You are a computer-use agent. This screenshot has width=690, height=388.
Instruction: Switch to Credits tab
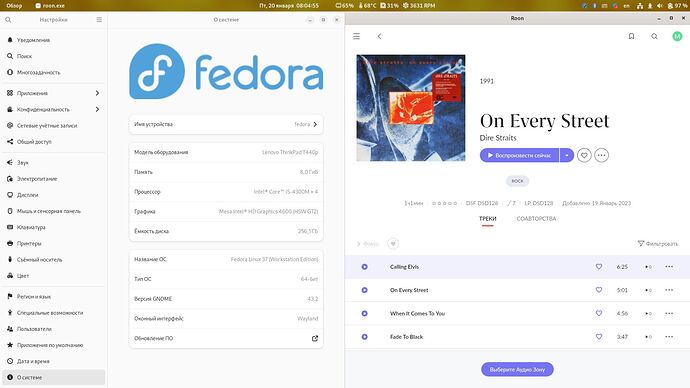coord(536,219)
